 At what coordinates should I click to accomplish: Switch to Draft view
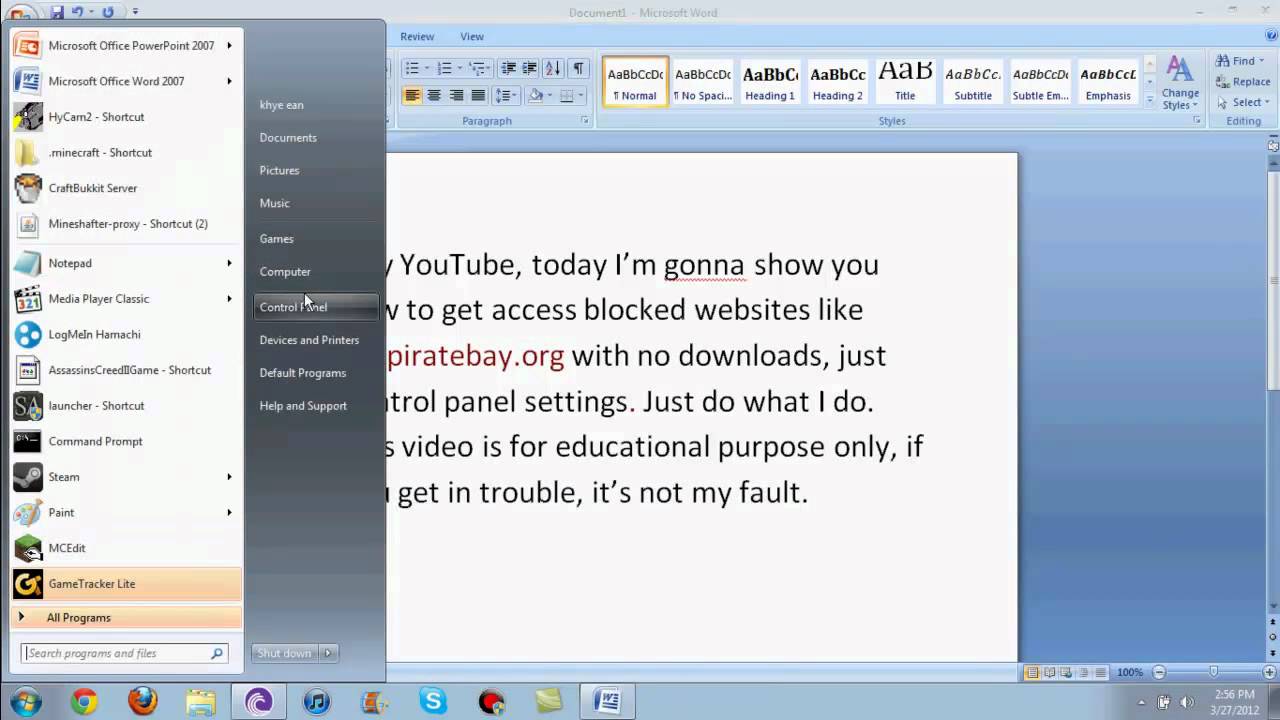tap(1100, 673)
